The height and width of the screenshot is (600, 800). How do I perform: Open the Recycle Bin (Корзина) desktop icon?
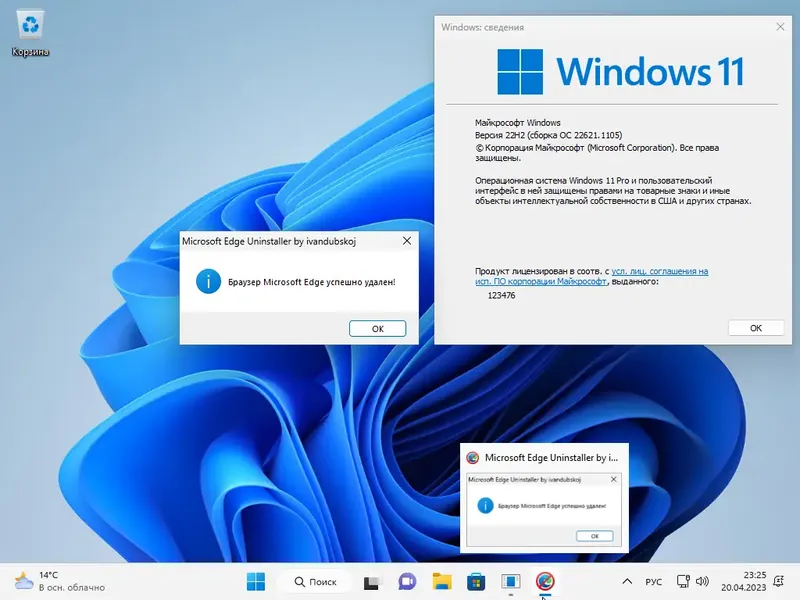click(30, 34)
